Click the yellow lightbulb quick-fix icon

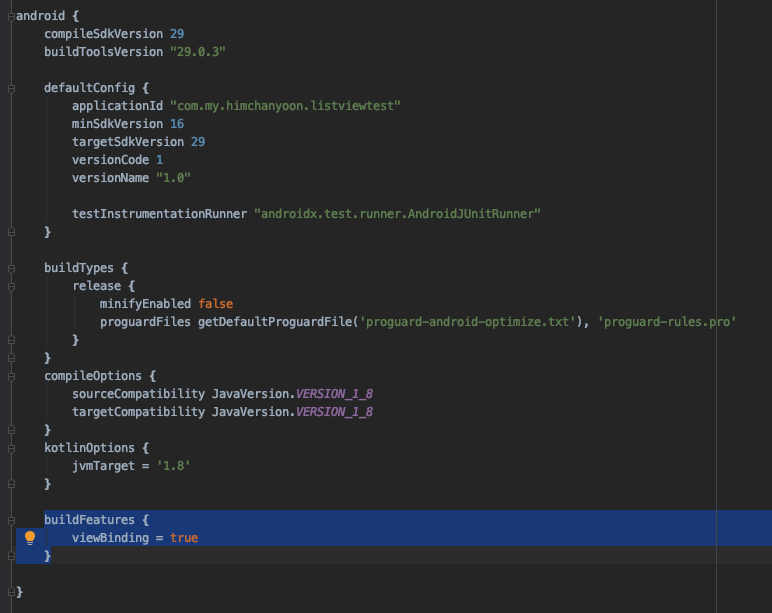(x=30, y=538)
